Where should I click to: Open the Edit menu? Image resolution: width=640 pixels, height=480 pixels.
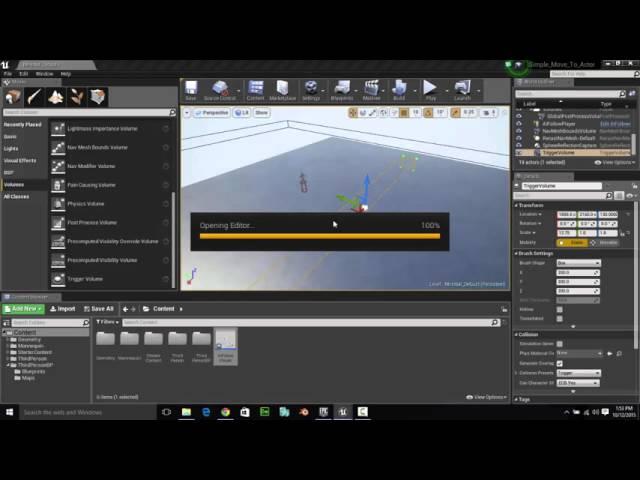click(x=24, y=74)
